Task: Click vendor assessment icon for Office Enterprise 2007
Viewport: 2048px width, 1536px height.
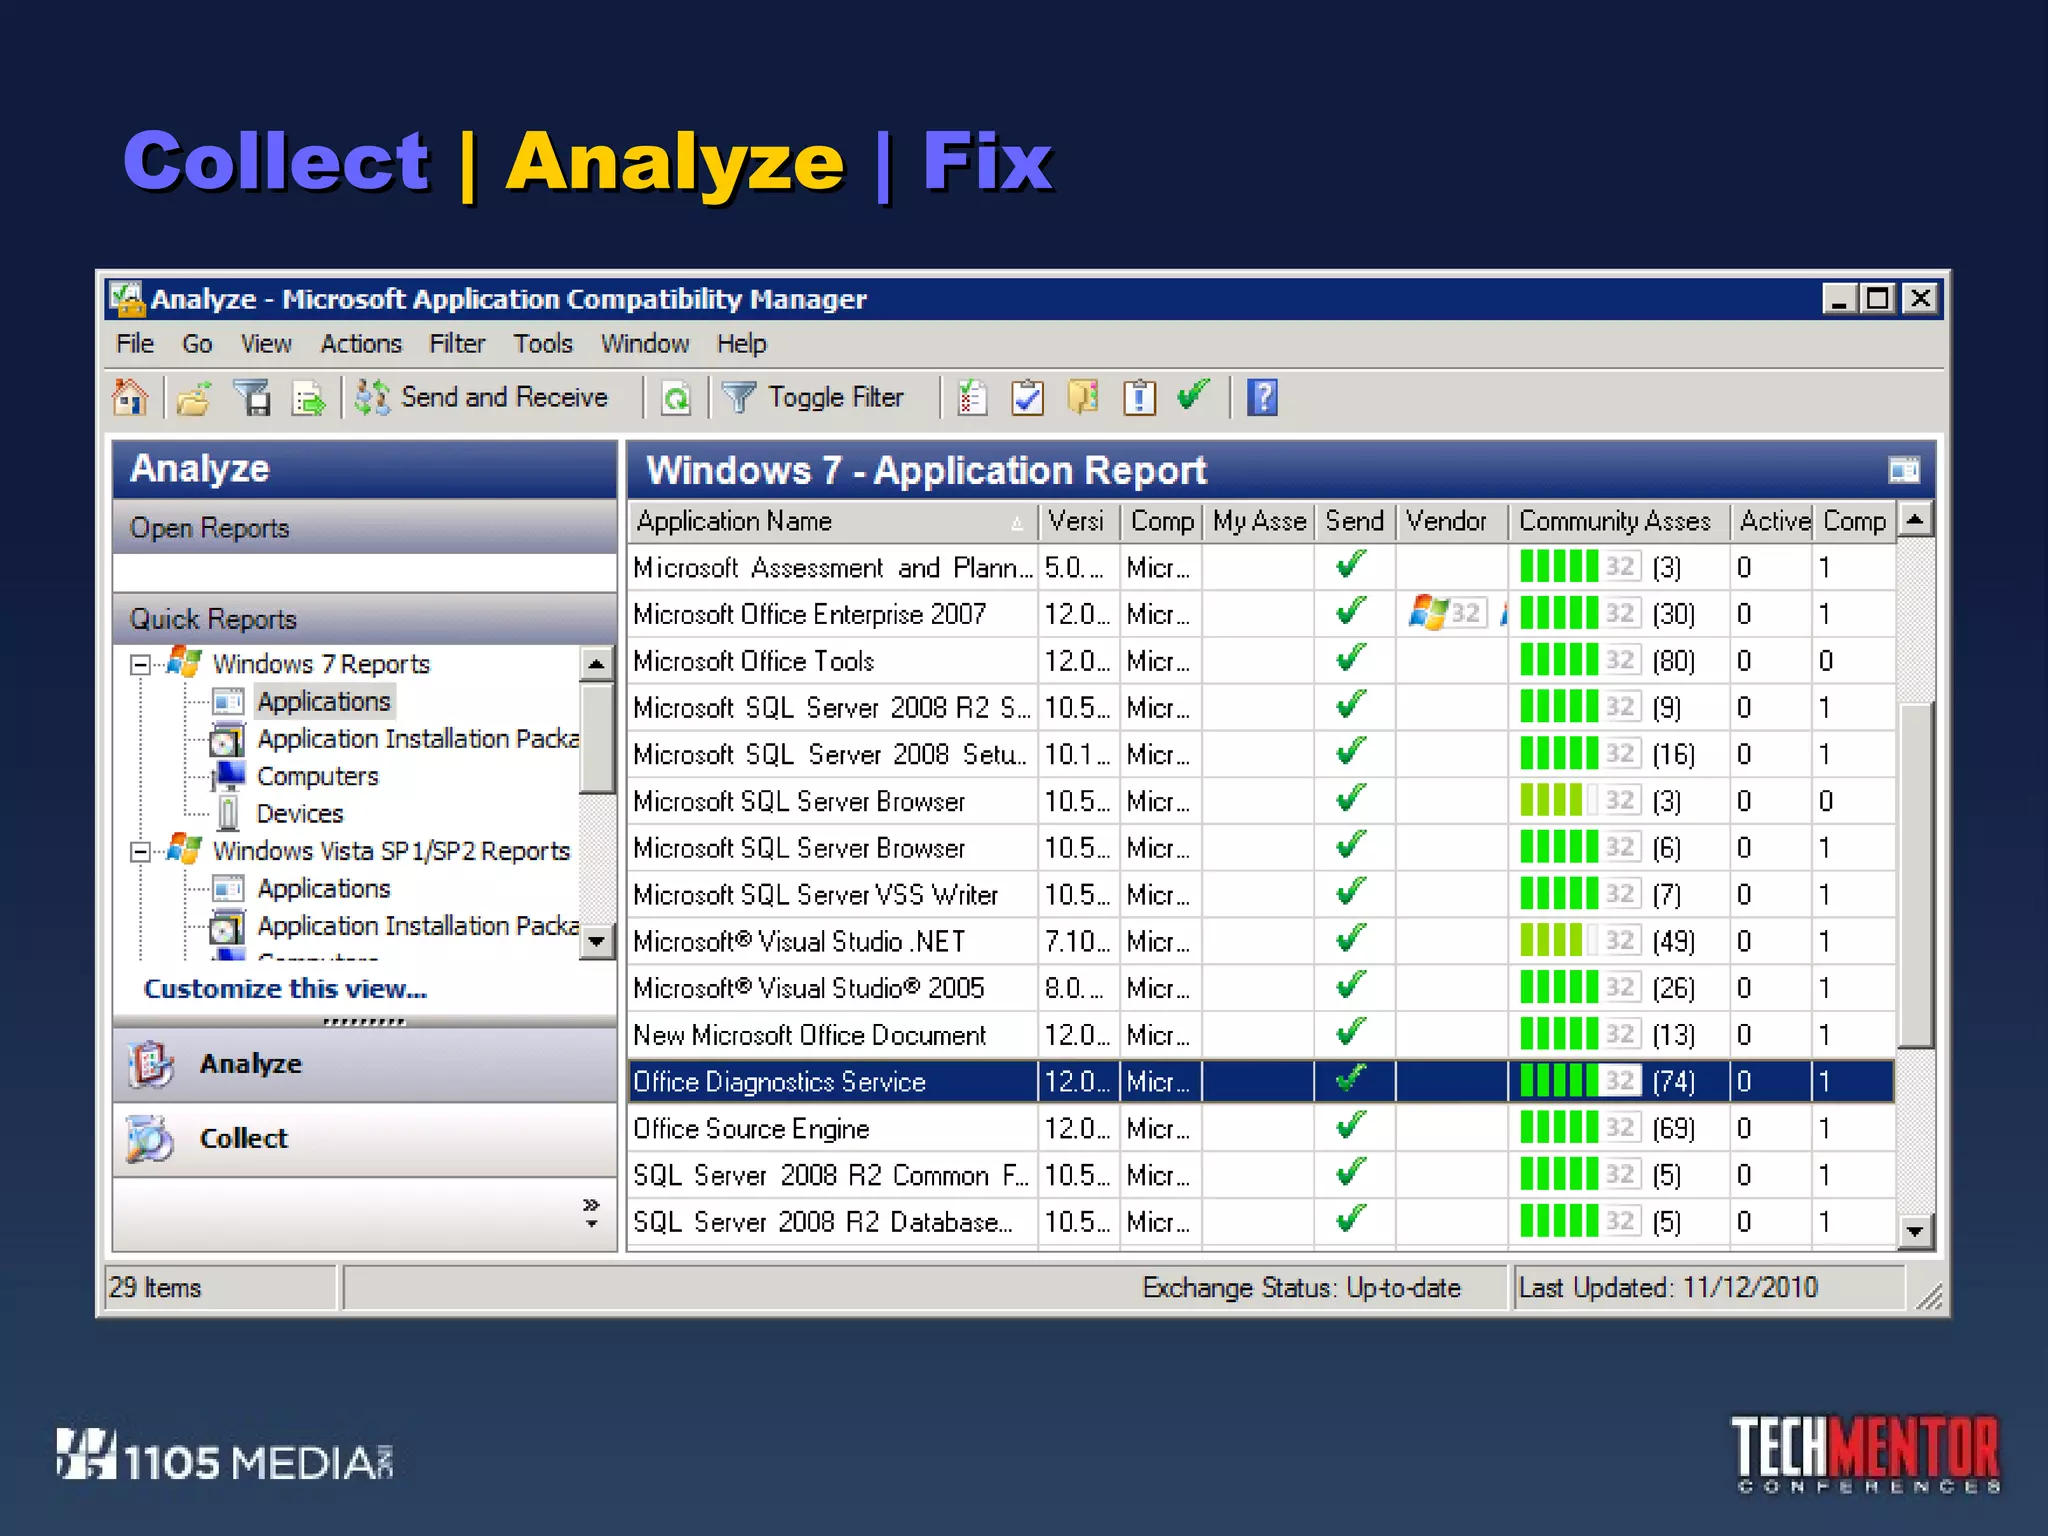Action: pos(1447,613)
